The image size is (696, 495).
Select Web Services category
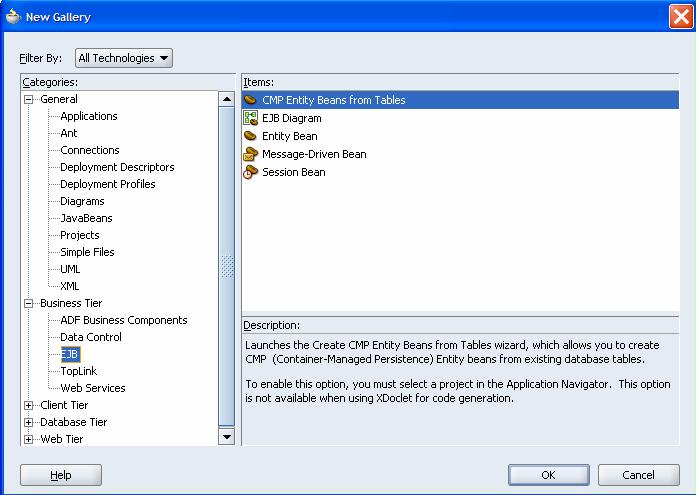pos(93,388)
